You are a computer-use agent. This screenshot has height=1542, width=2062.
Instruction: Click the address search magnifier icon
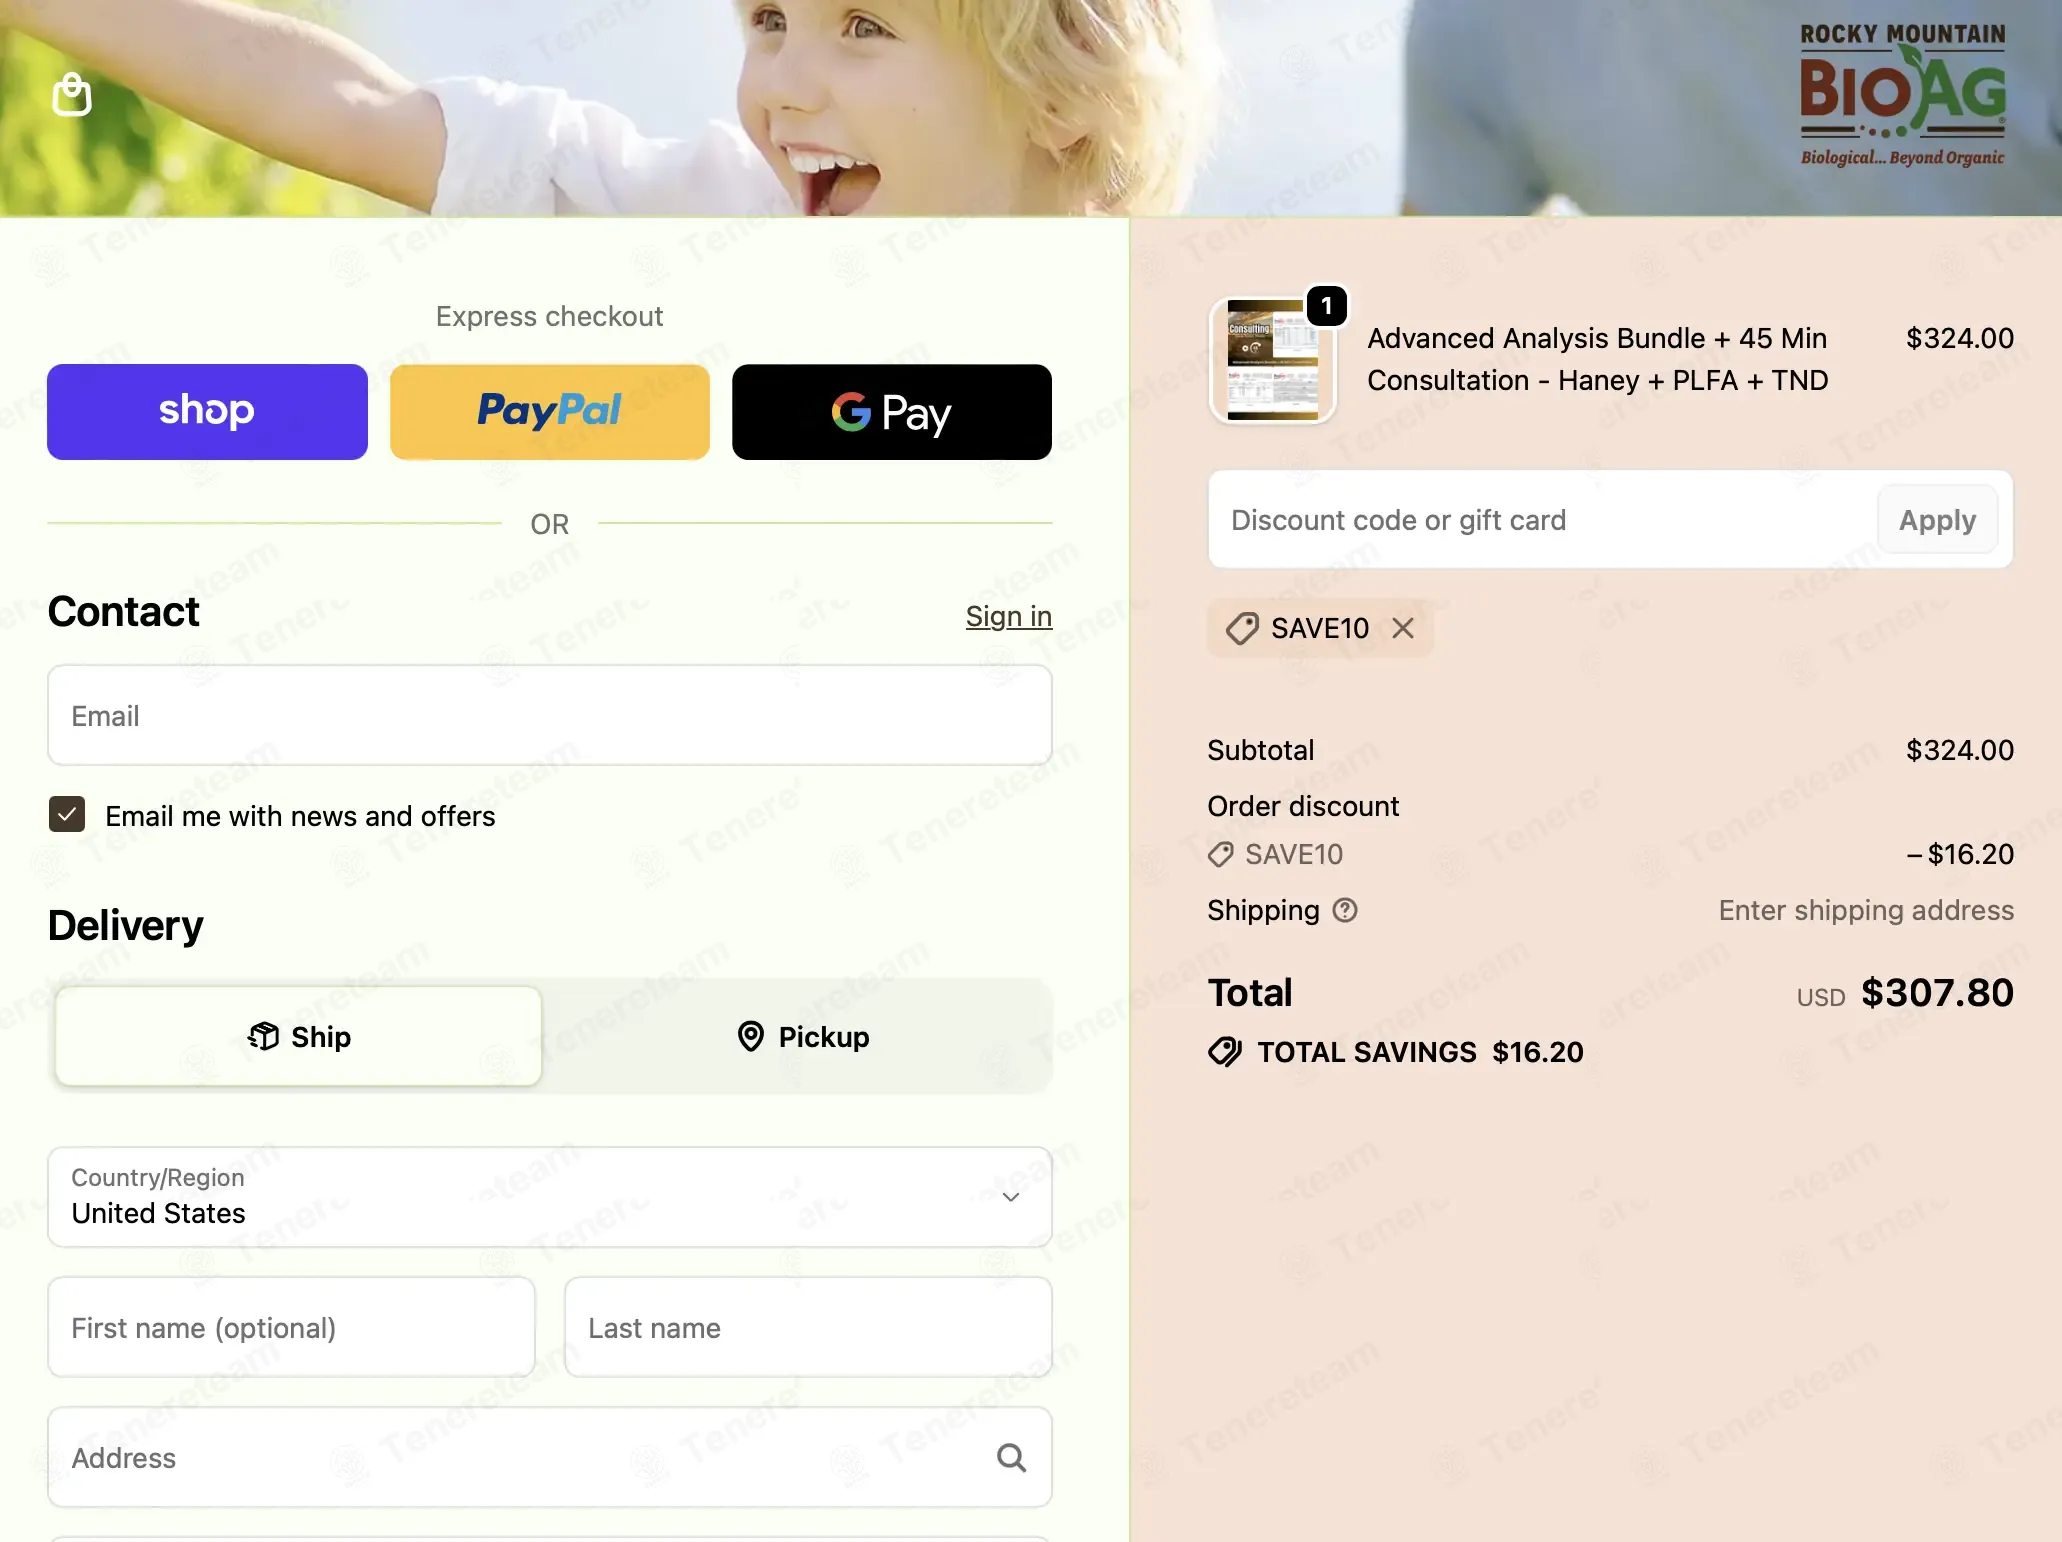[1012, 1458]
